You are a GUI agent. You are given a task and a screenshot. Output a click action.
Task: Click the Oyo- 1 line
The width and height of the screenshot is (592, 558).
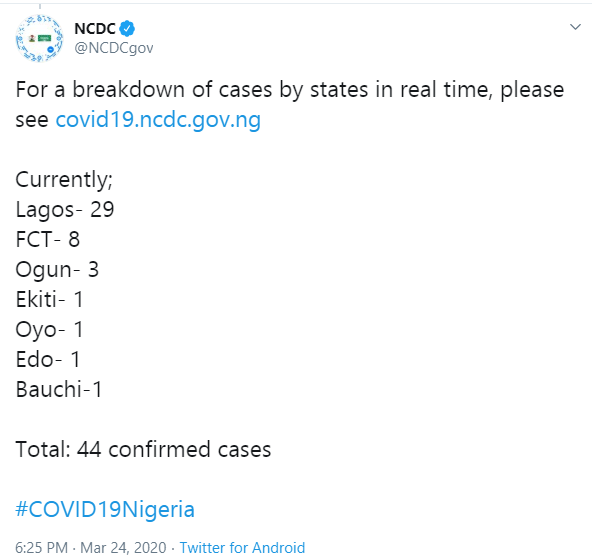(49, 330)
